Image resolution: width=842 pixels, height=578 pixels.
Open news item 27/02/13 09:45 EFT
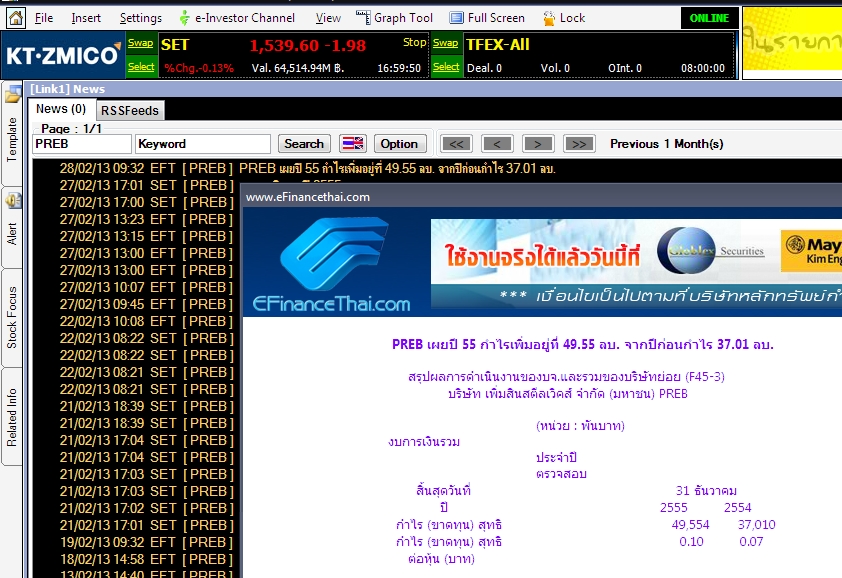point(146,305)
